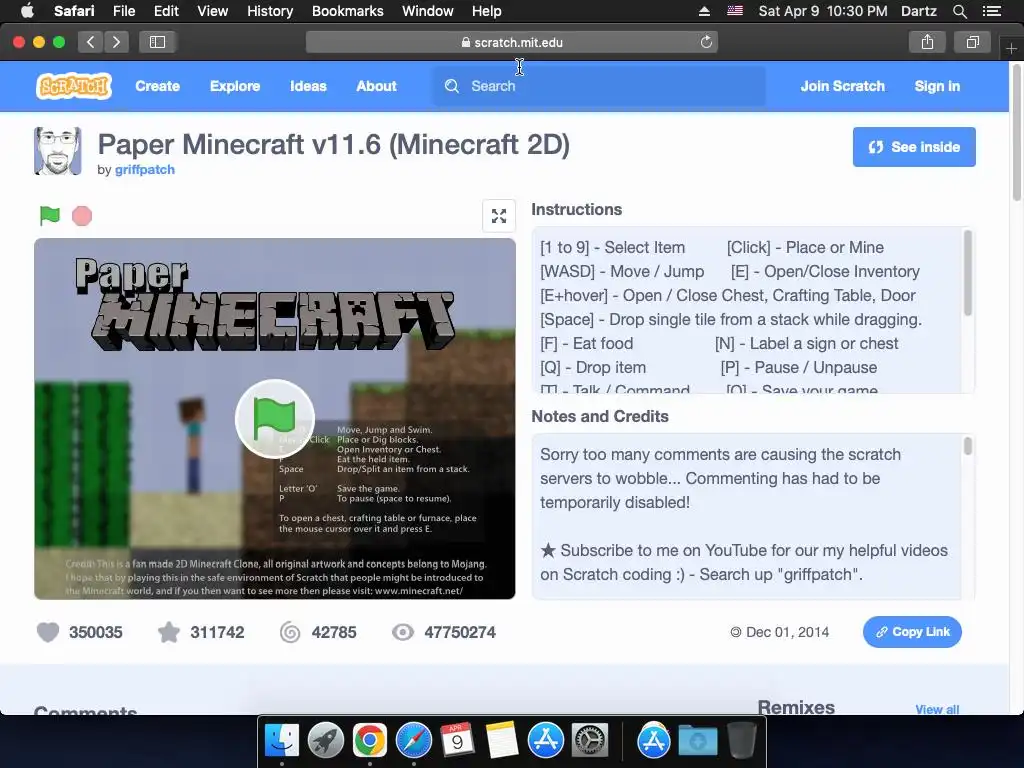The width and height of the screenshot is (1024, 768).
Task: Open the Dartz user menu
Action: coord(919,11)
